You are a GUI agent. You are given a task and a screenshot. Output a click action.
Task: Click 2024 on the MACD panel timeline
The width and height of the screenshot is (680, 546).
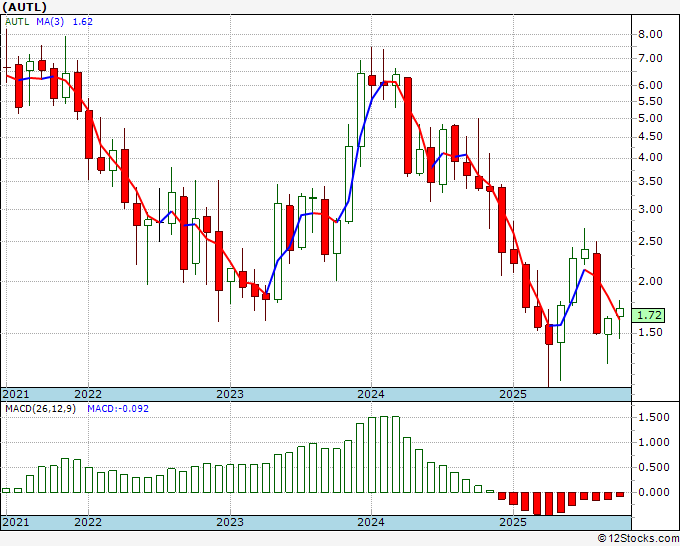[371, 523]
